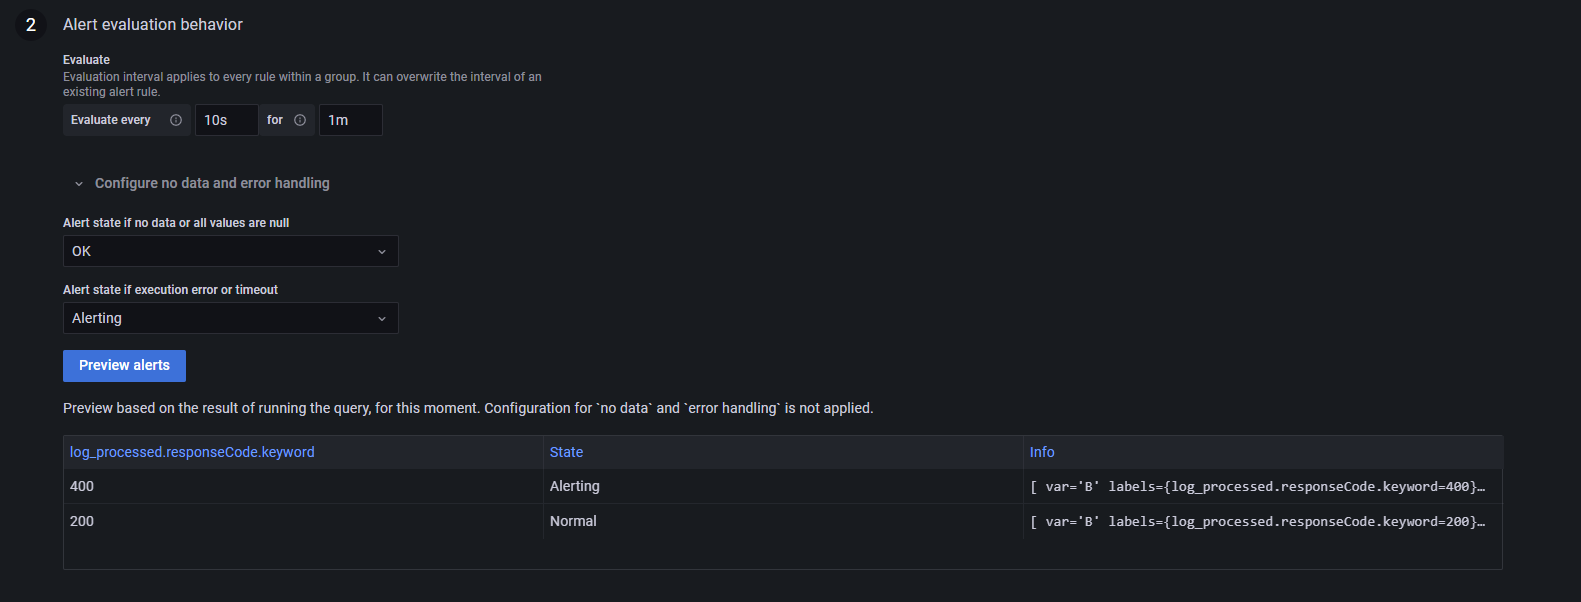The image size is (1581, 602).
Task: Collapse Configure no data and error handling
Action: pos(79,184)
